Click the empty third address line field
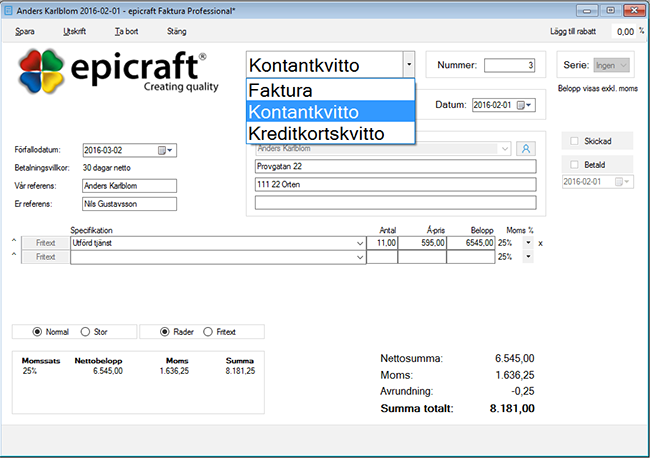This screenshot has width=650, height=458. [395, 203]
